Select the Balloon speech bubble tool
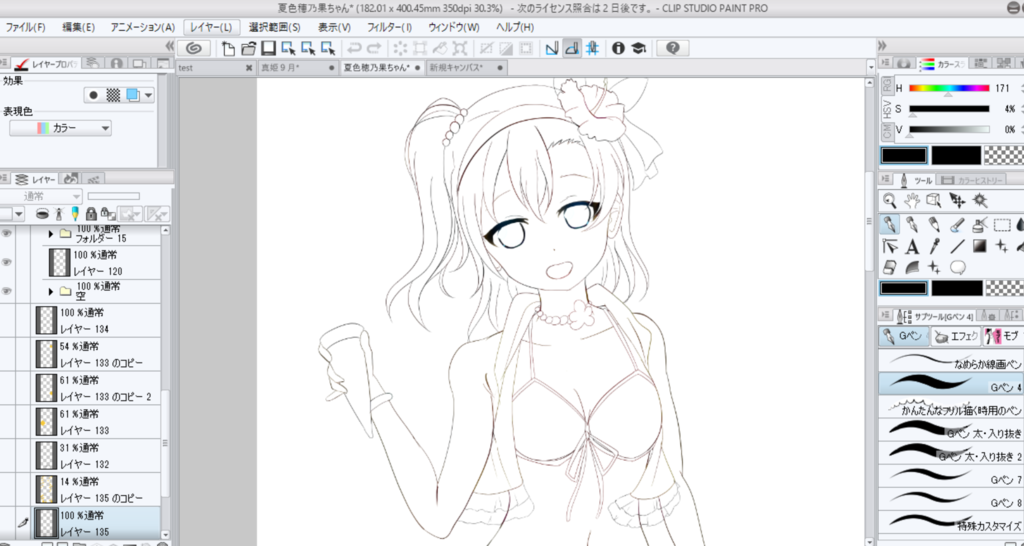 pyautogui.click(x=957, y=267)
